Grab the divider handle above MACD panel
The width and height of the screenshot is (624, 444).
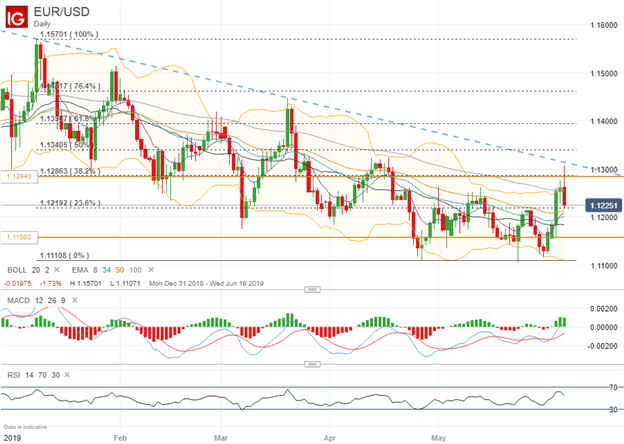[x=312, y=290]
